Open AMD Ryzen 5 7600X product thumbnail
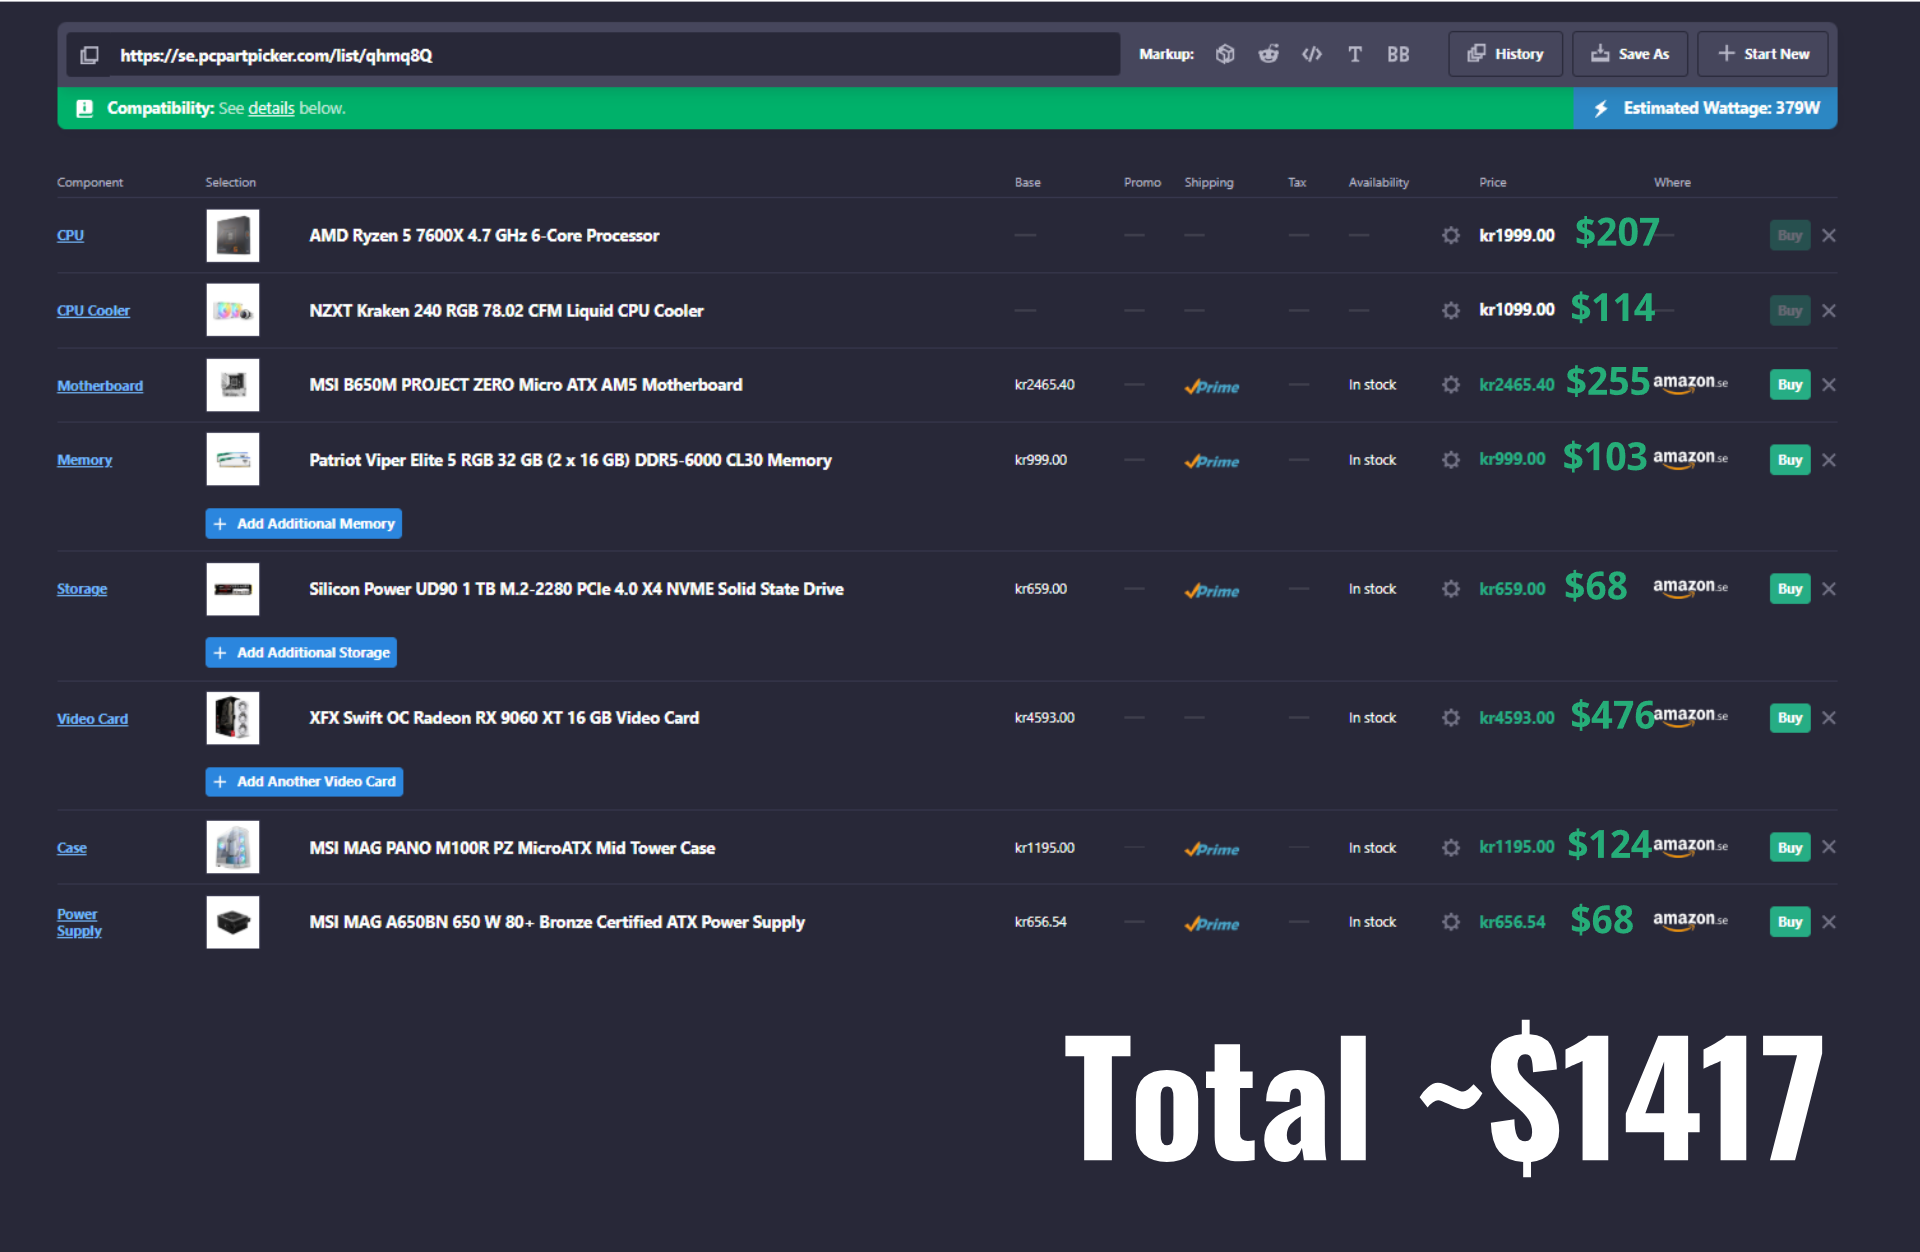Viewport: 1920px width, 1252px height. click(x=233, y=235)
